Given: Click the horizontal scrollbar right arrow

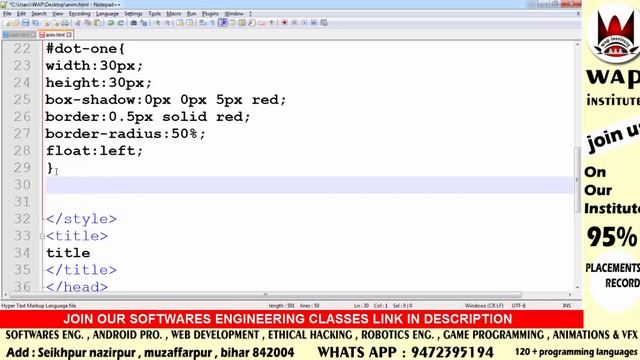Looking at the screenshot, I should pos(570,294).
